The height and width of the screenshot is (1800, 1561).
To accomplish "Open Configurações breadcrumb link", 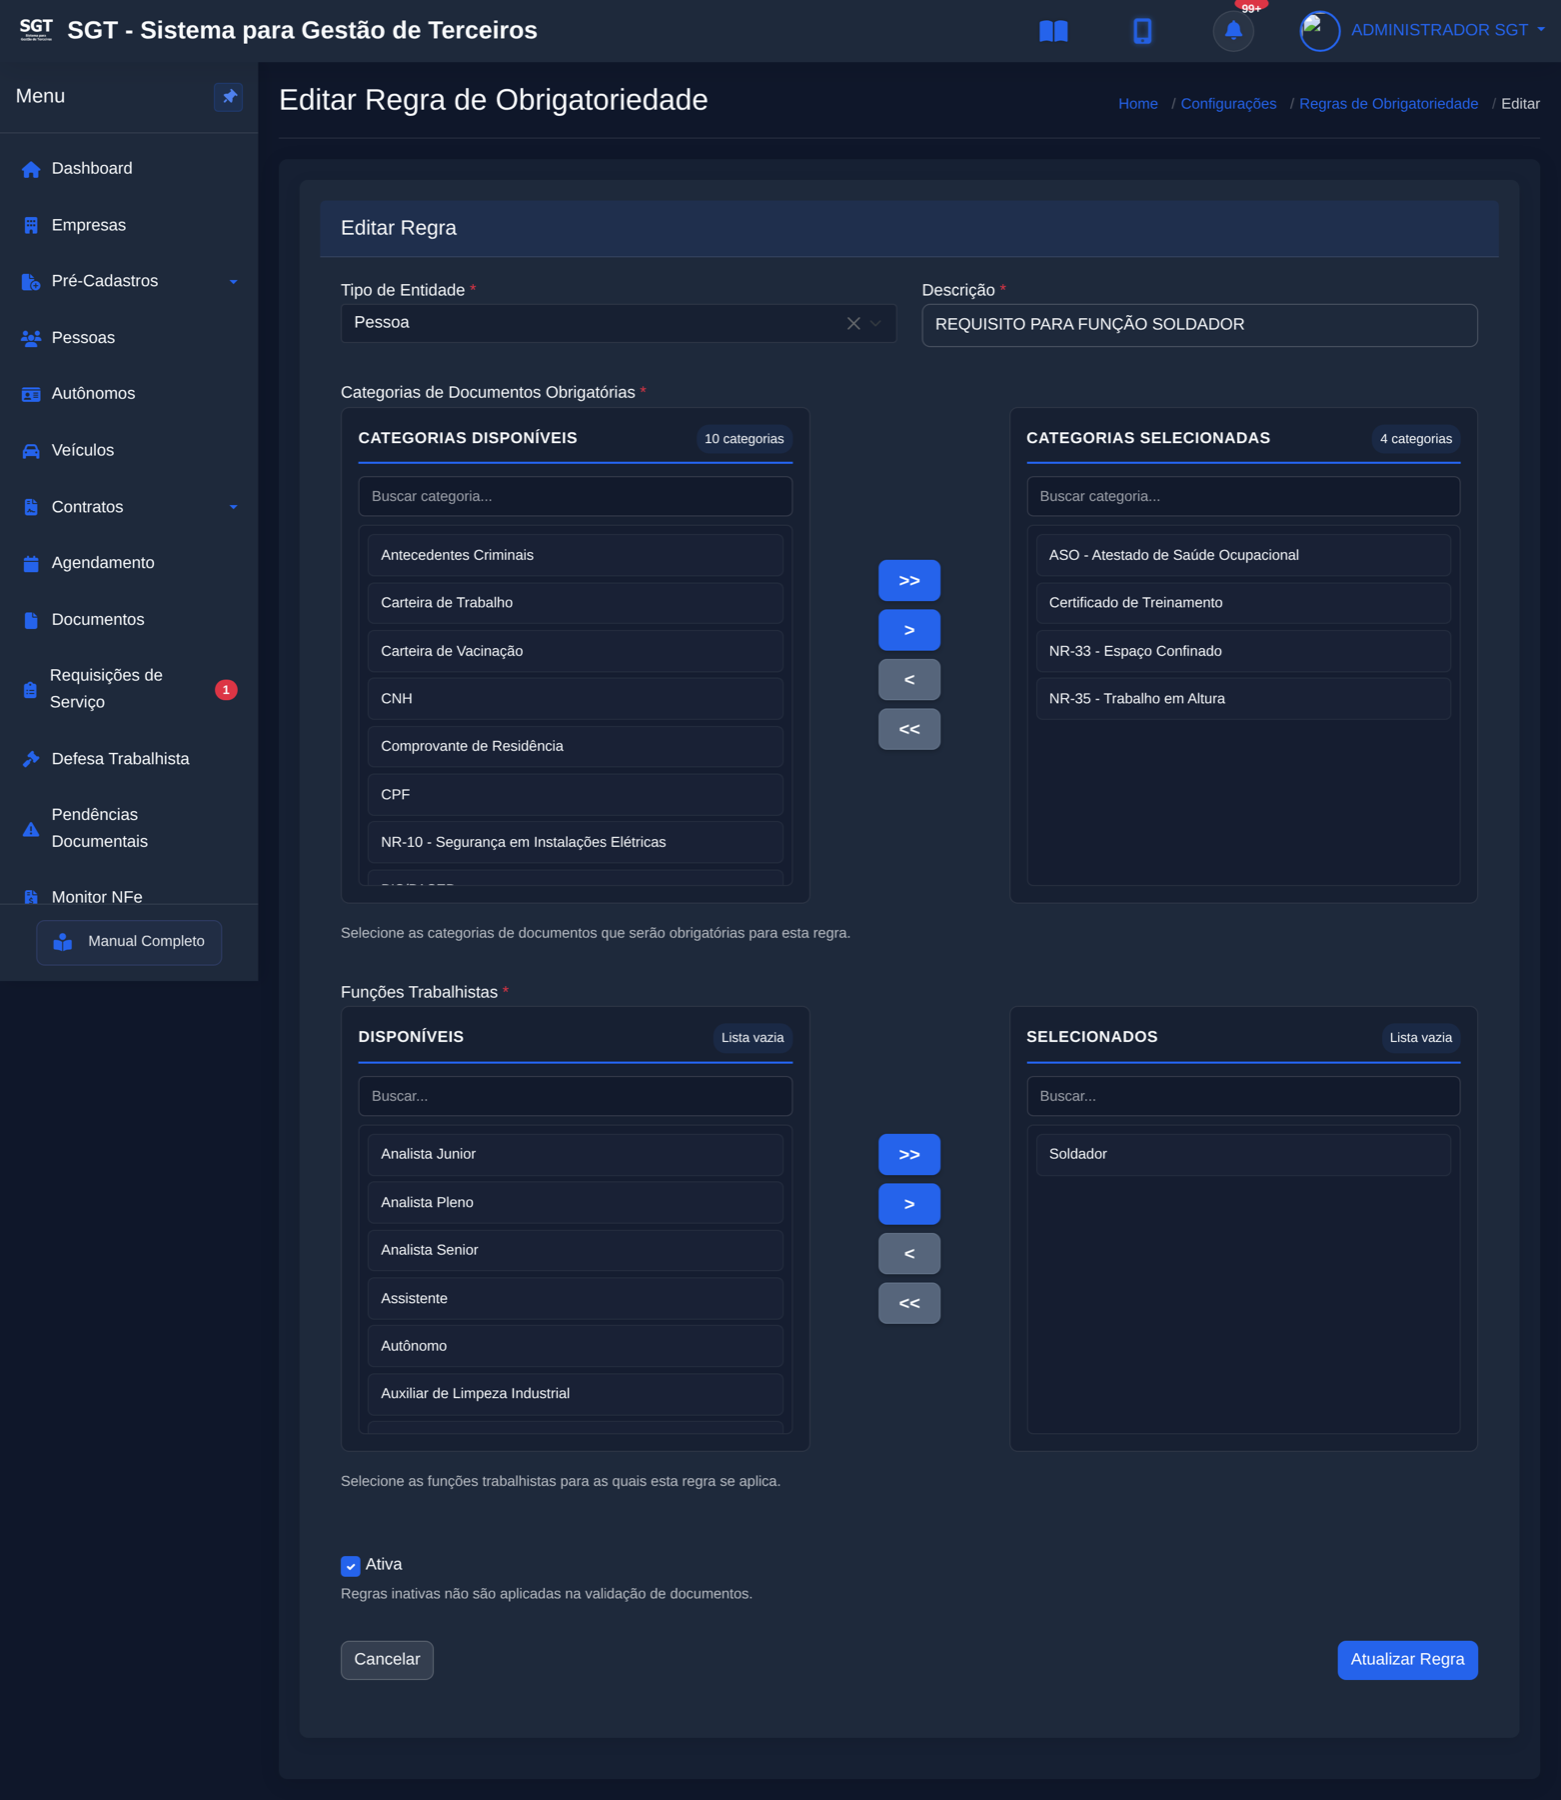I will pyautogui.click(x=1228, y=104).
